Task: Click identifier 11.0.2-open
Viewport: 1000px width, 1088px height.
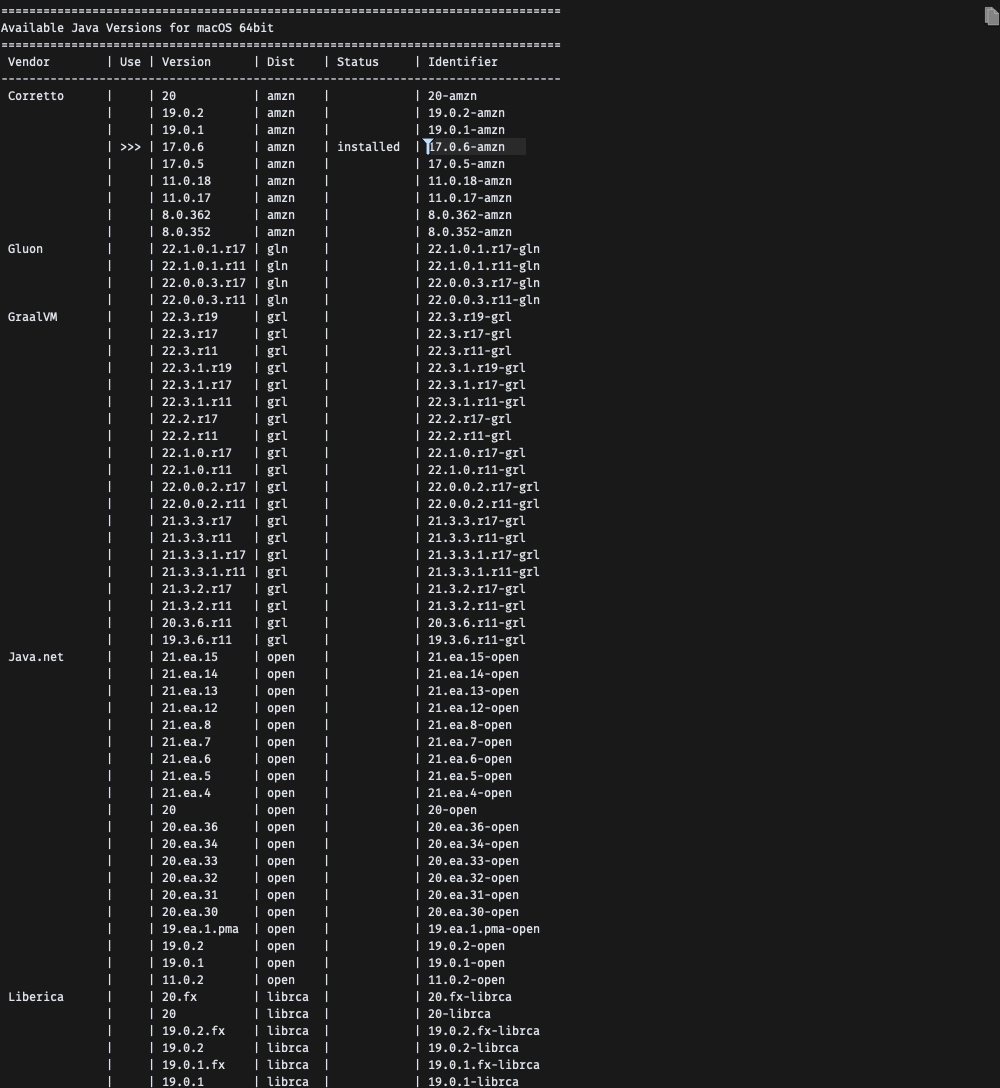Action: pos(466,980)
